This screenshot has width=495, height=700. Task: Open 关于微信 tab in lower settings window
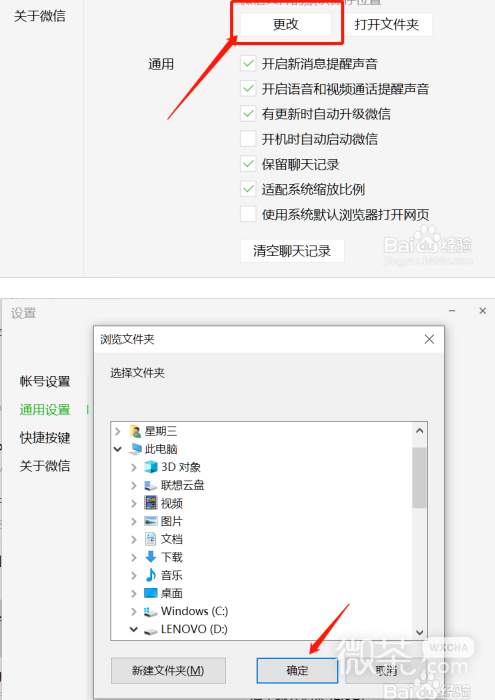coord(45,466)
